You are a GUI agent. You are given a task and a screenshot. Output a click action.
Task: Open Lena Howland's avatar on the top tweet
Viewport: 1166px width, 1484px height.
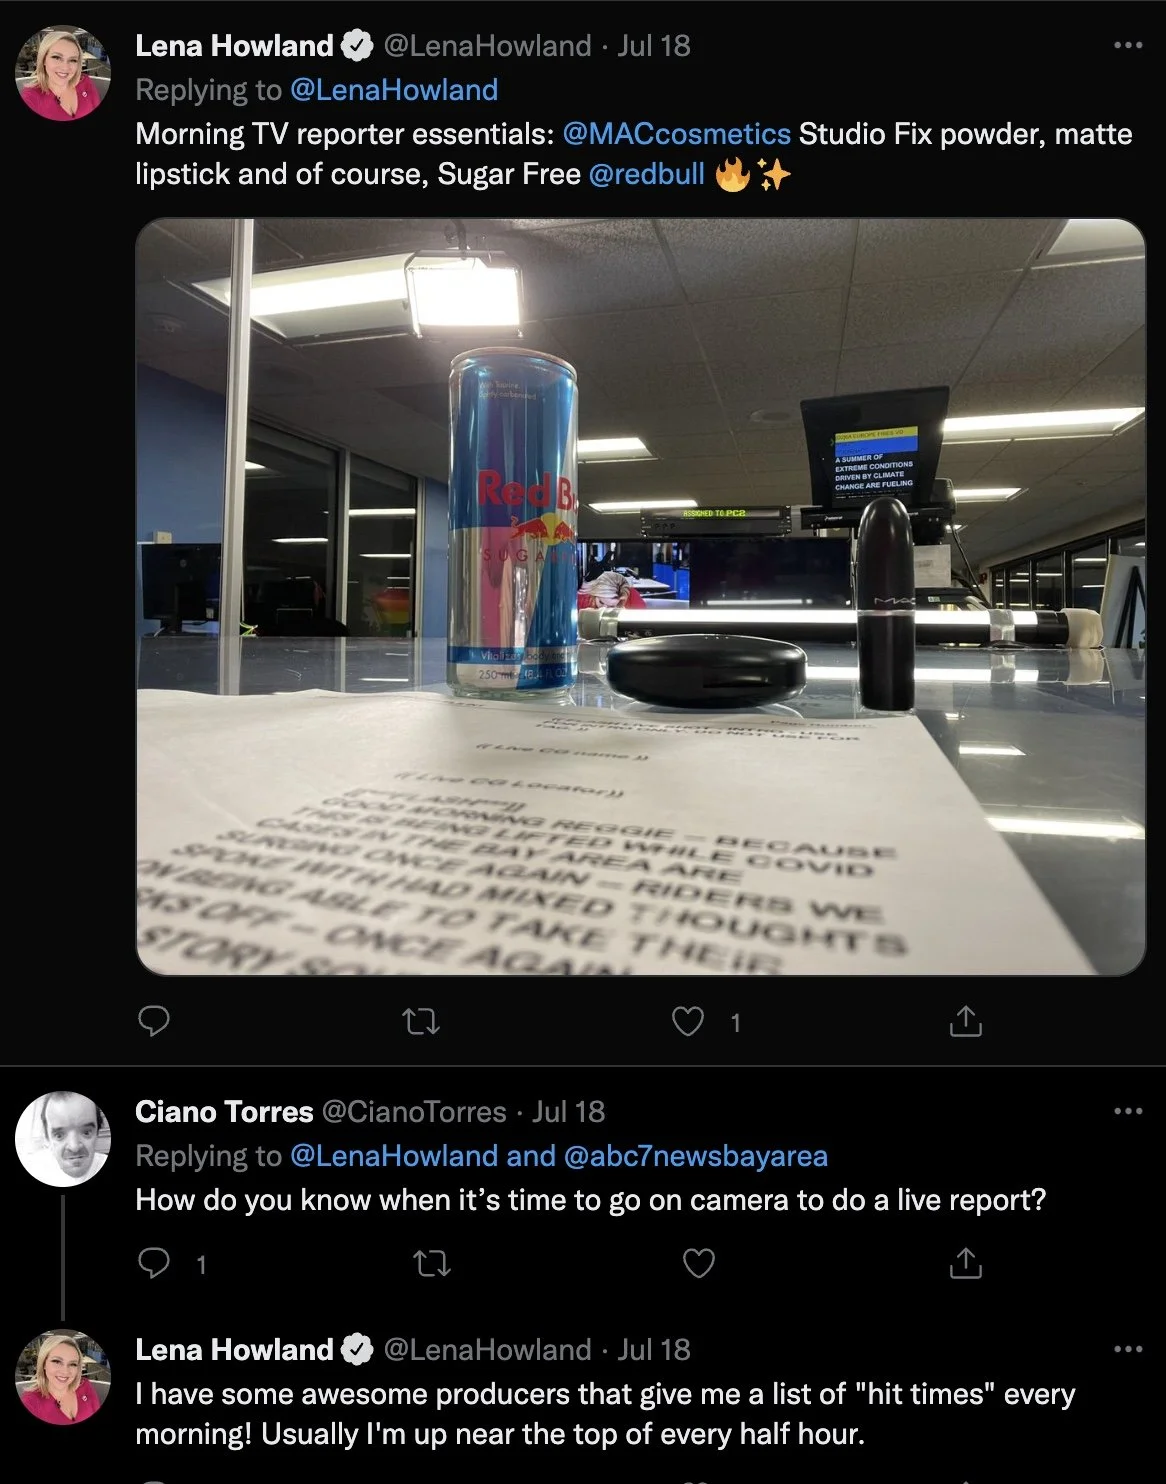[63, 73]
